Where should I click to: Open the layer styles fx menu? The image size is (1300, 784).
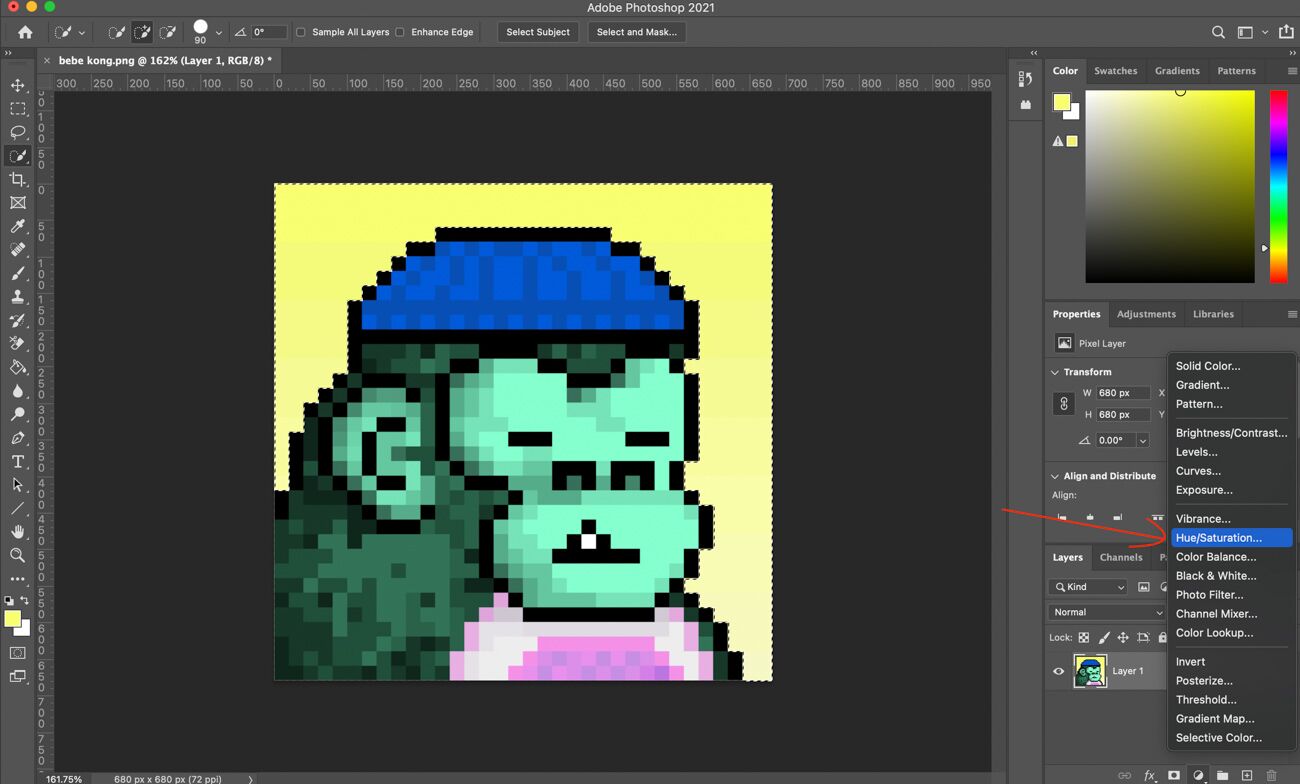[x=1148, y=775]
